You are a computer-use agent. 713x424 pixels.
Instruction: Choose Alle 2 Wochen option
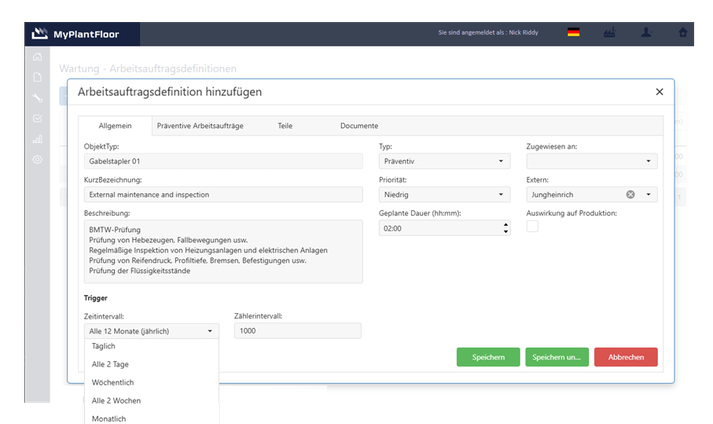pos(151,400)
